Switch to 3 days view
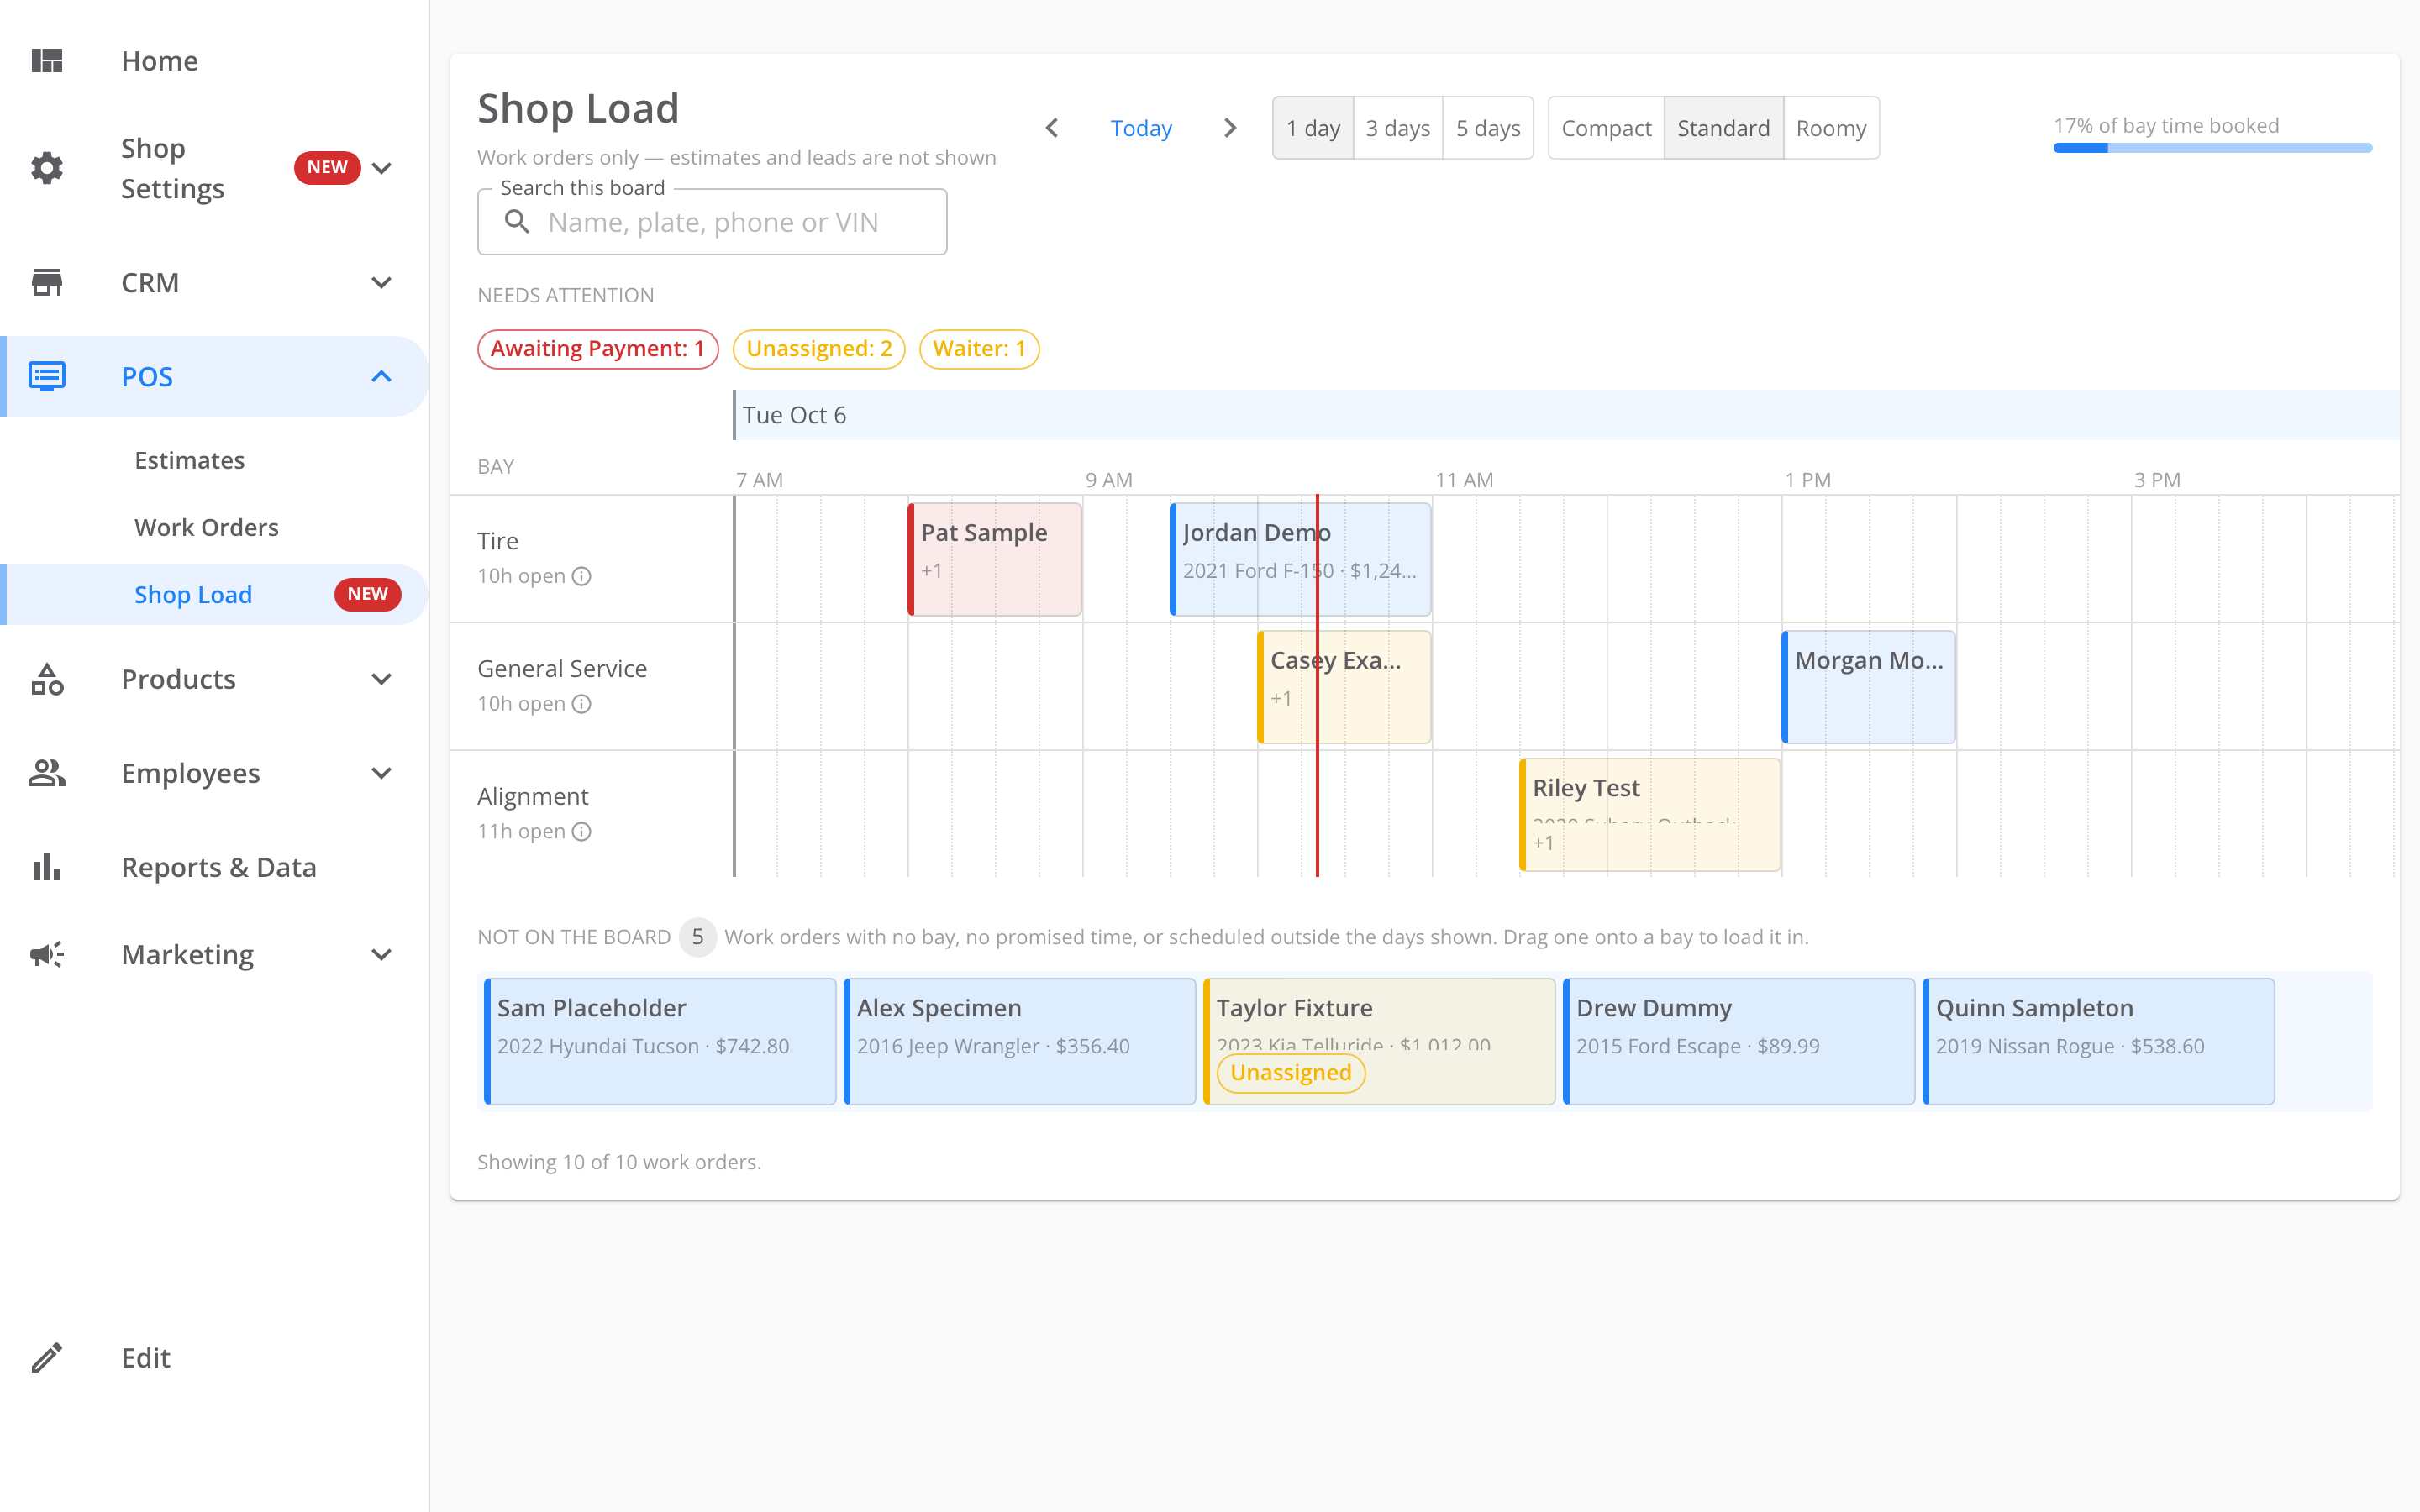Image resolution: width=2420 pixels, height=1512 pixels. click(x=1398, y=128)
